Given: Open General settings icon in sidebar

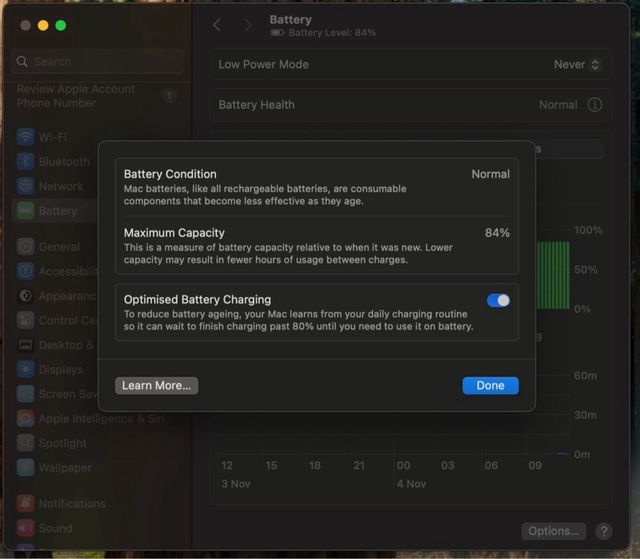Looking at the screenshot, I should pyautogui.click(x=25, y=247).
